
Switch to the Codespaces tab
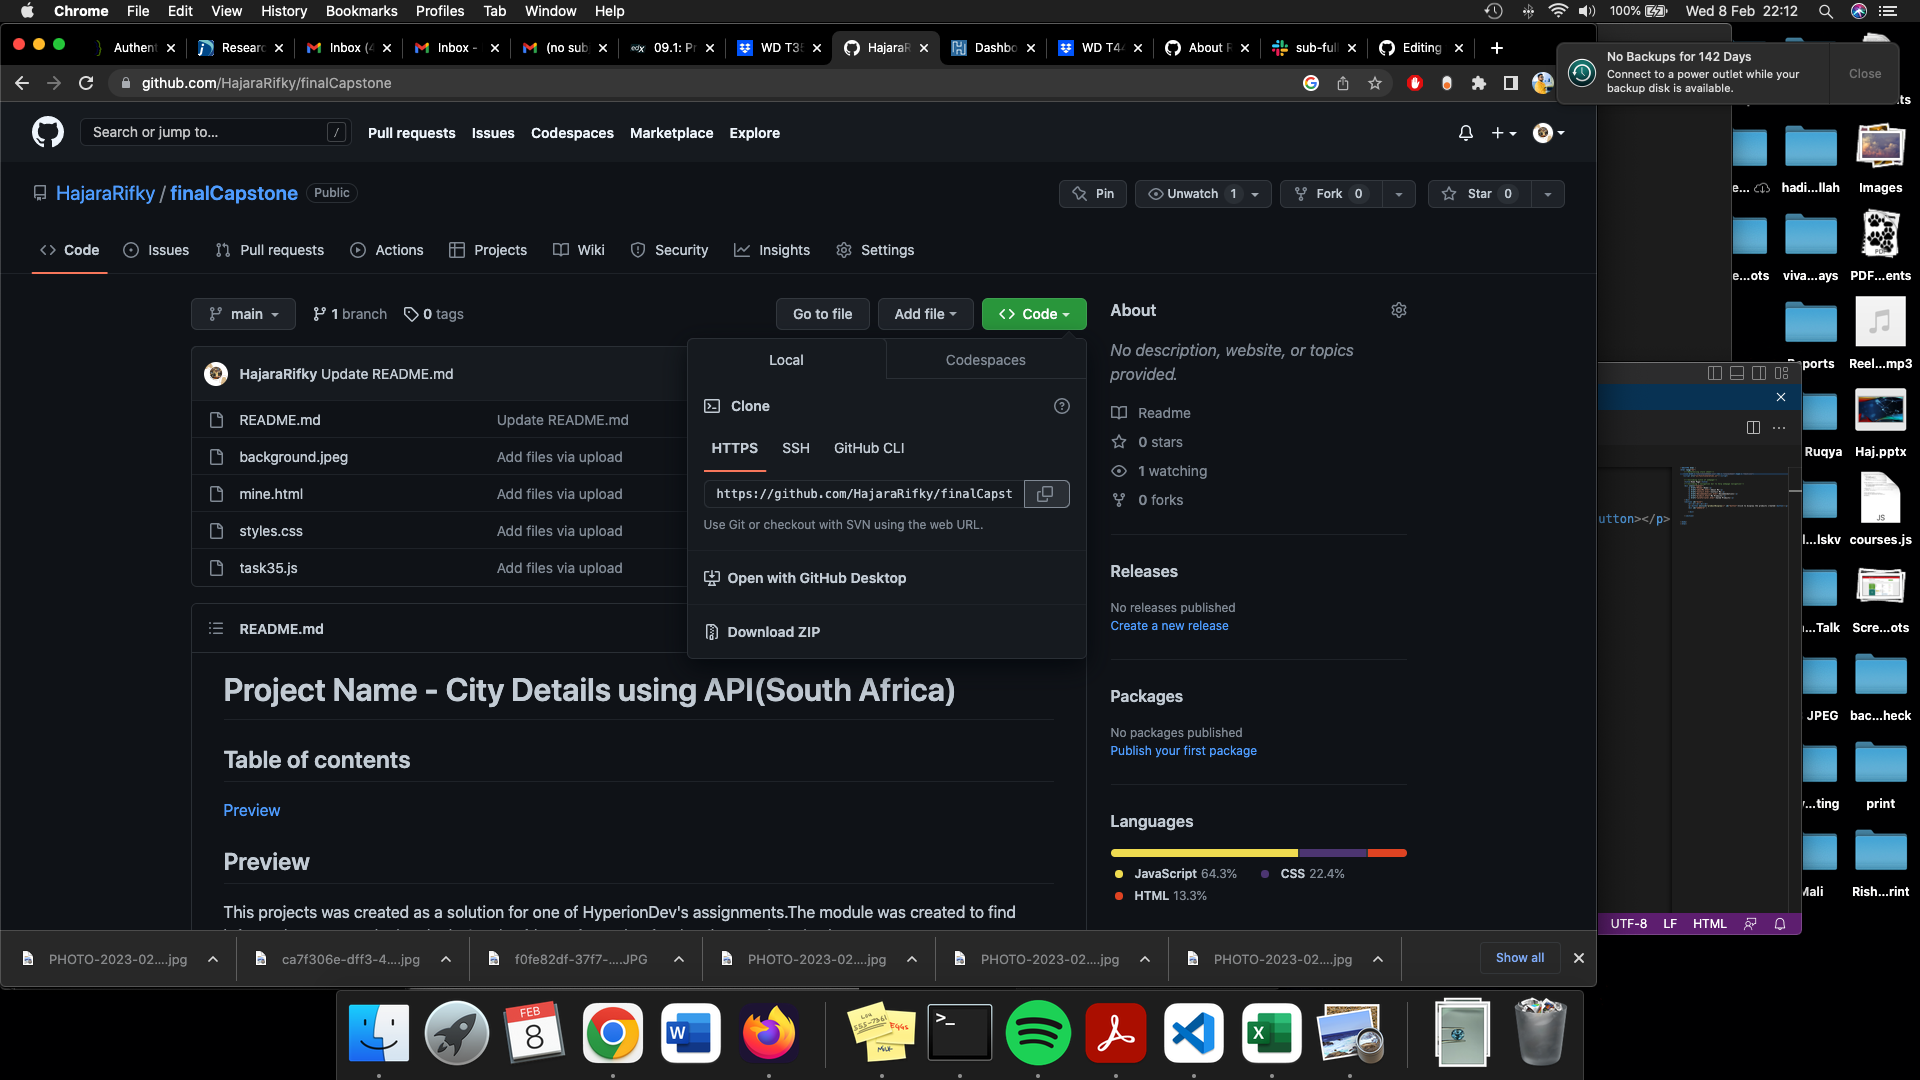pyautogui.click(x=986, y=360)
